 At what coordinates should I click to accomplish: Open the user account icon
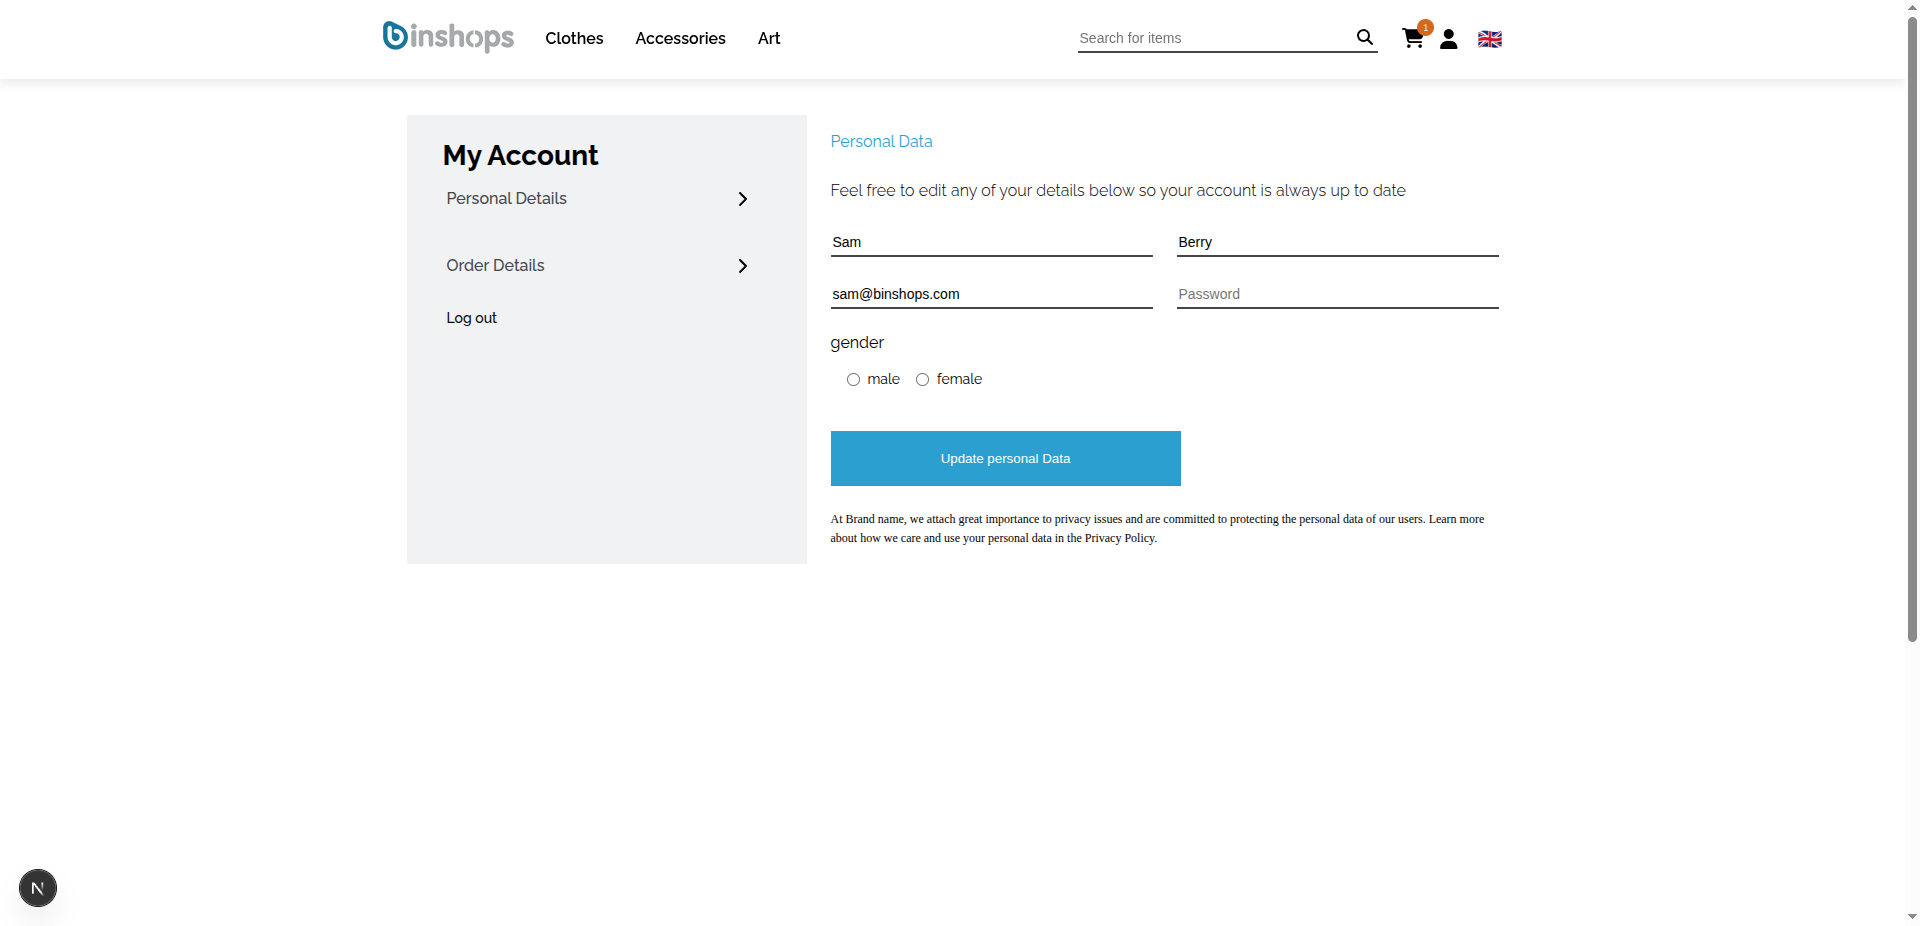[x=1448, y=39]
